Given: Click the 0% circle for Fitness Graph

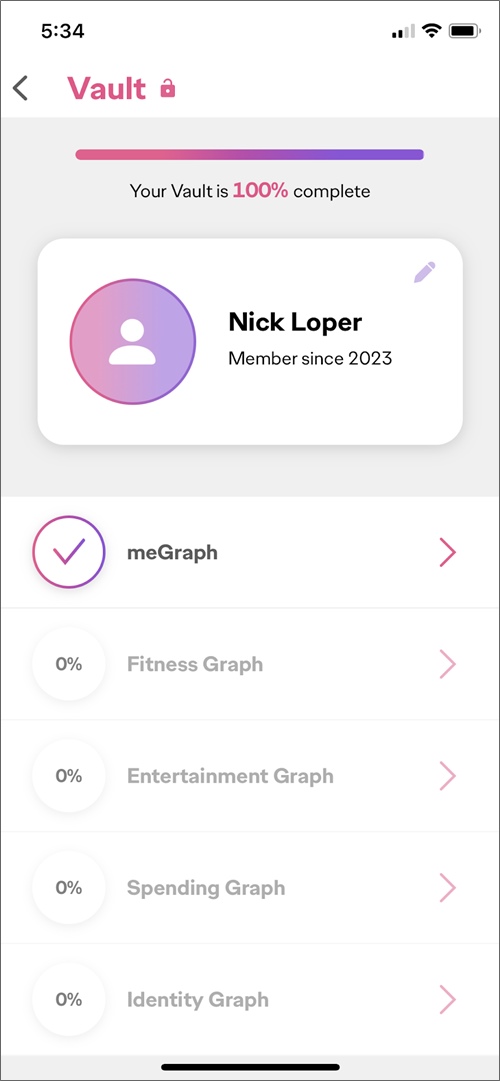Looking at the screenshot, I should 68,665.
